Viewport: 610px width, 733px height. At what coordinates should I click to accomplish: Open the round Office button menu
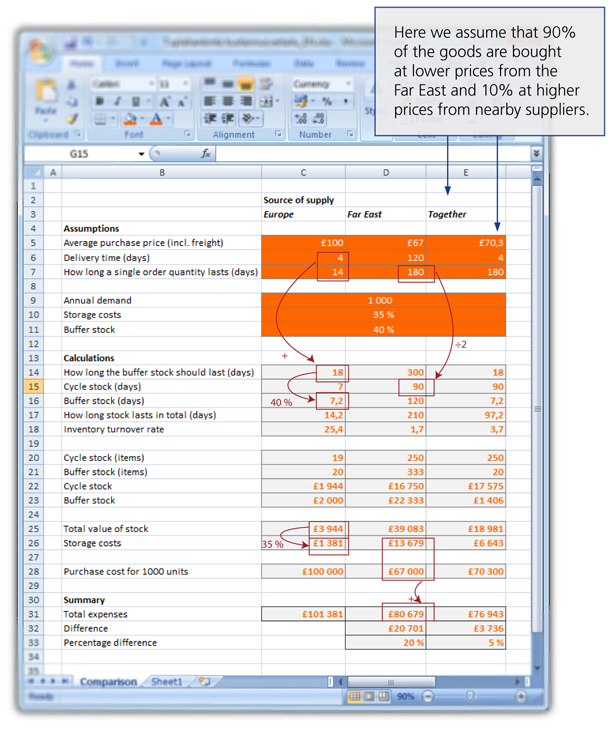tap(40, 50)
